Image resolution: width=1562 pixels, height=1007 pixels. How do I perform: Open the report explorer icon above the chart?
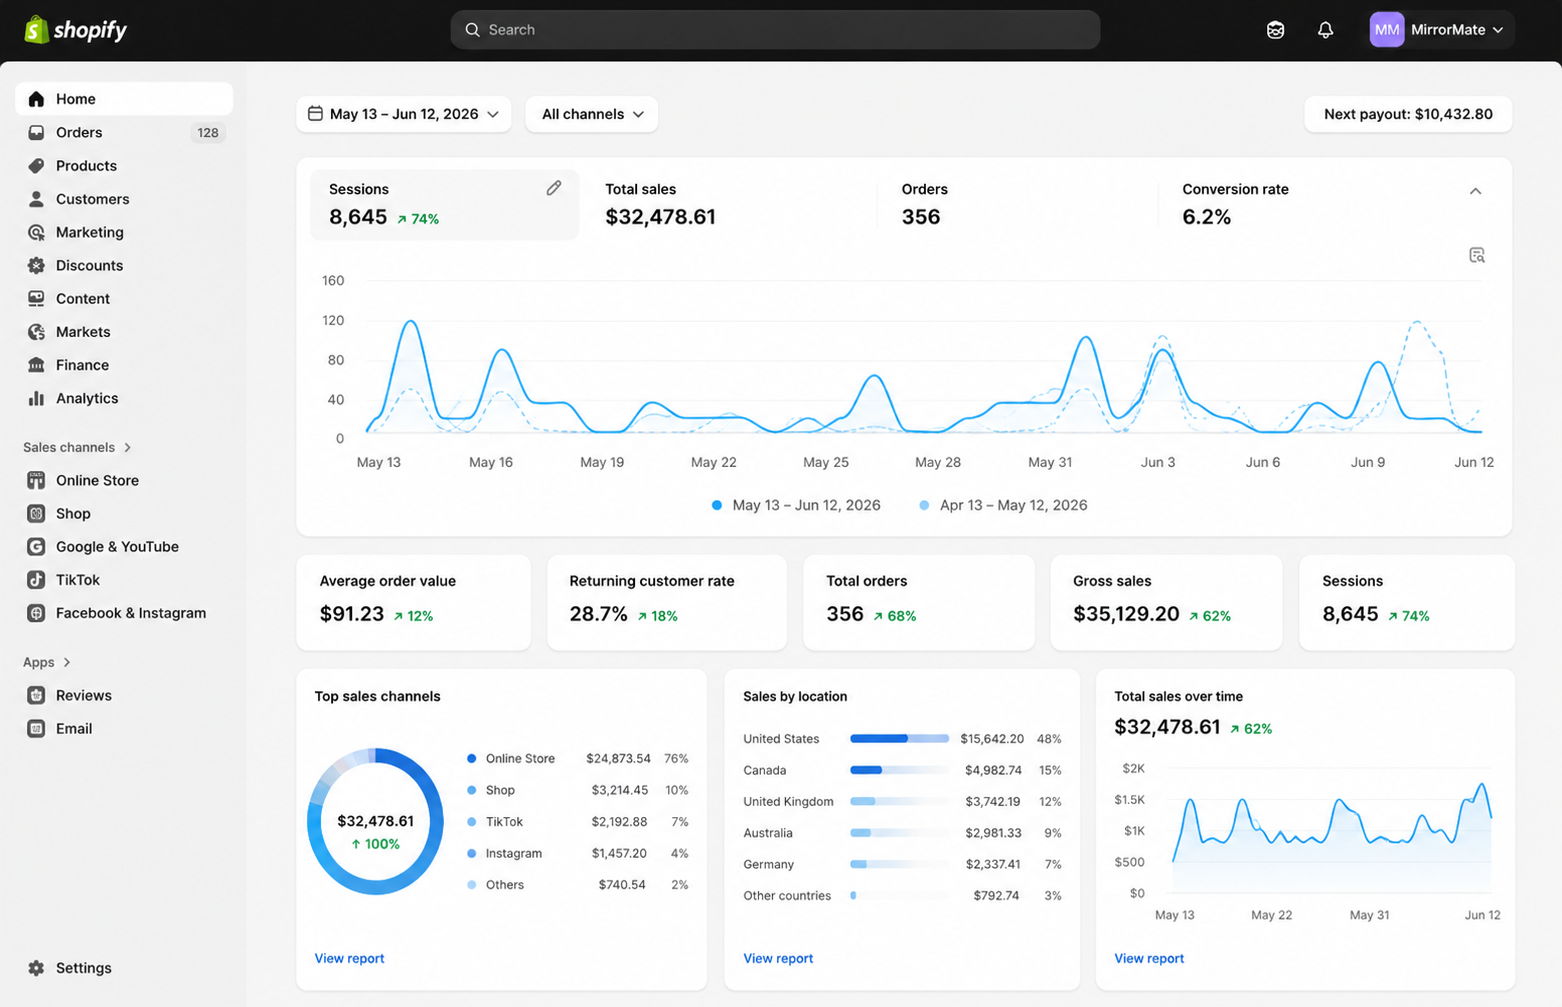coord(1477,255)
